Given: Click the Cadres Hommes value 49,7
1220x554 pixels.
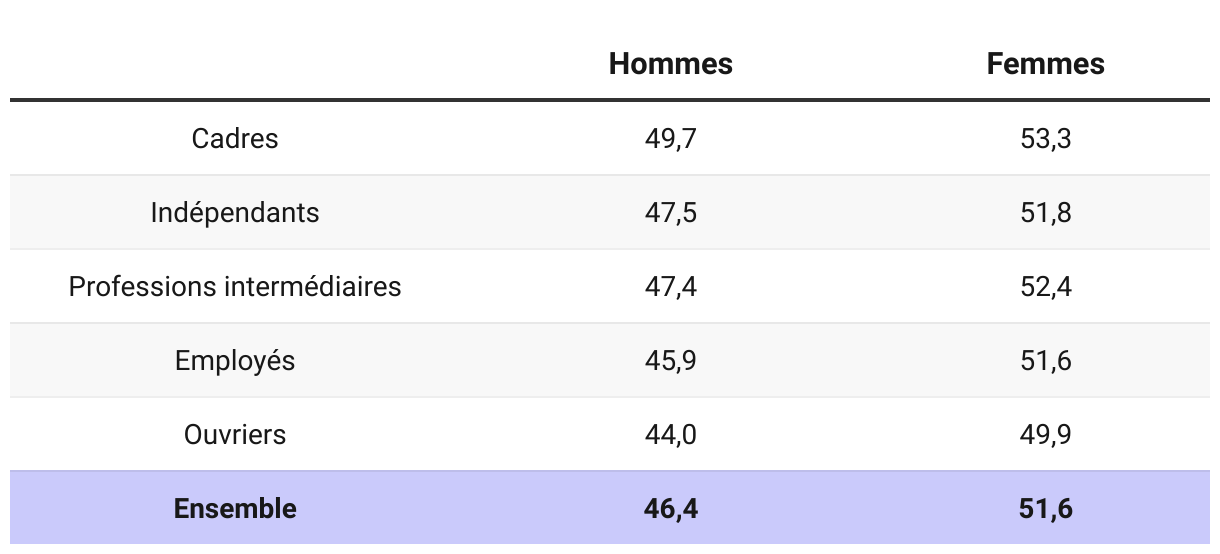Looking at the screenshot, I should point(670,138).
